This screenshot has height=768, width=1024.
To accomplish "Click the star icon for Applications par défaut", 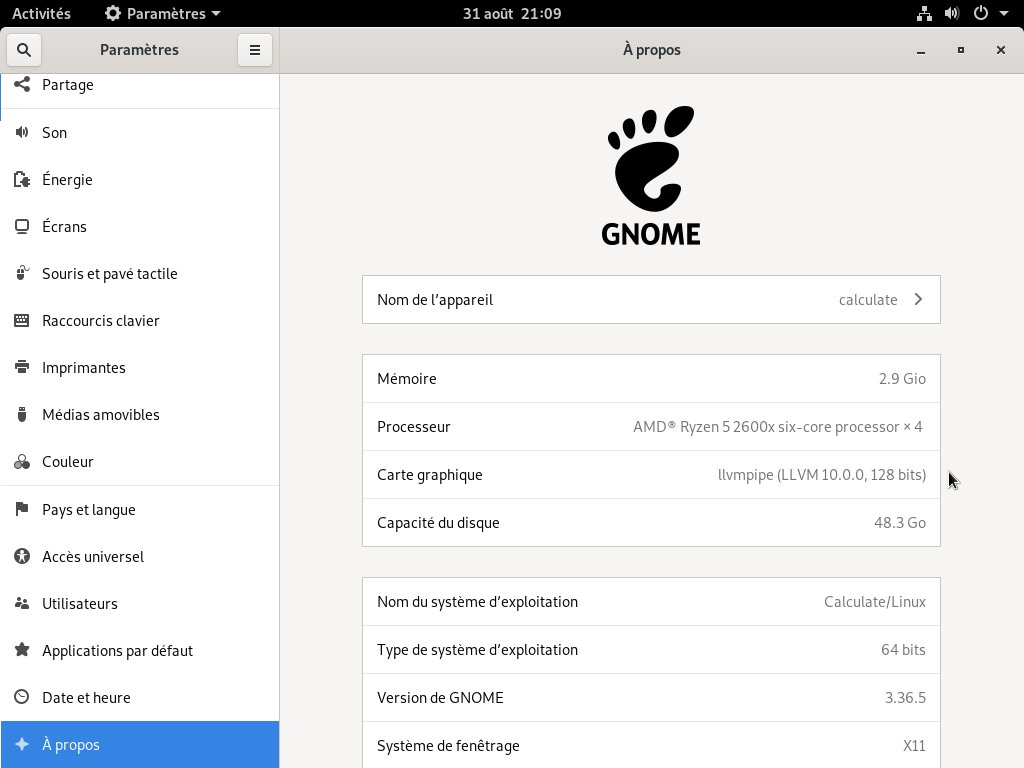I will tap(22, 650).
